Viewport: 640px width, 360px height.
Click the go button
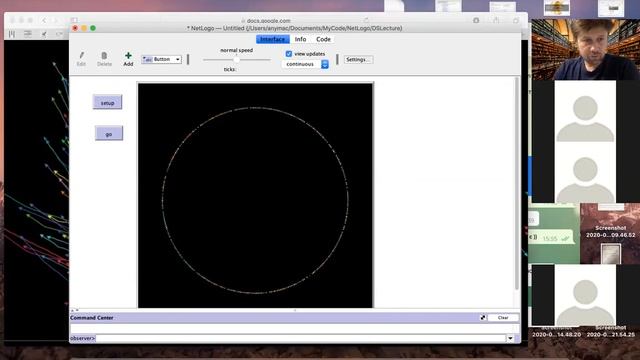109,133
